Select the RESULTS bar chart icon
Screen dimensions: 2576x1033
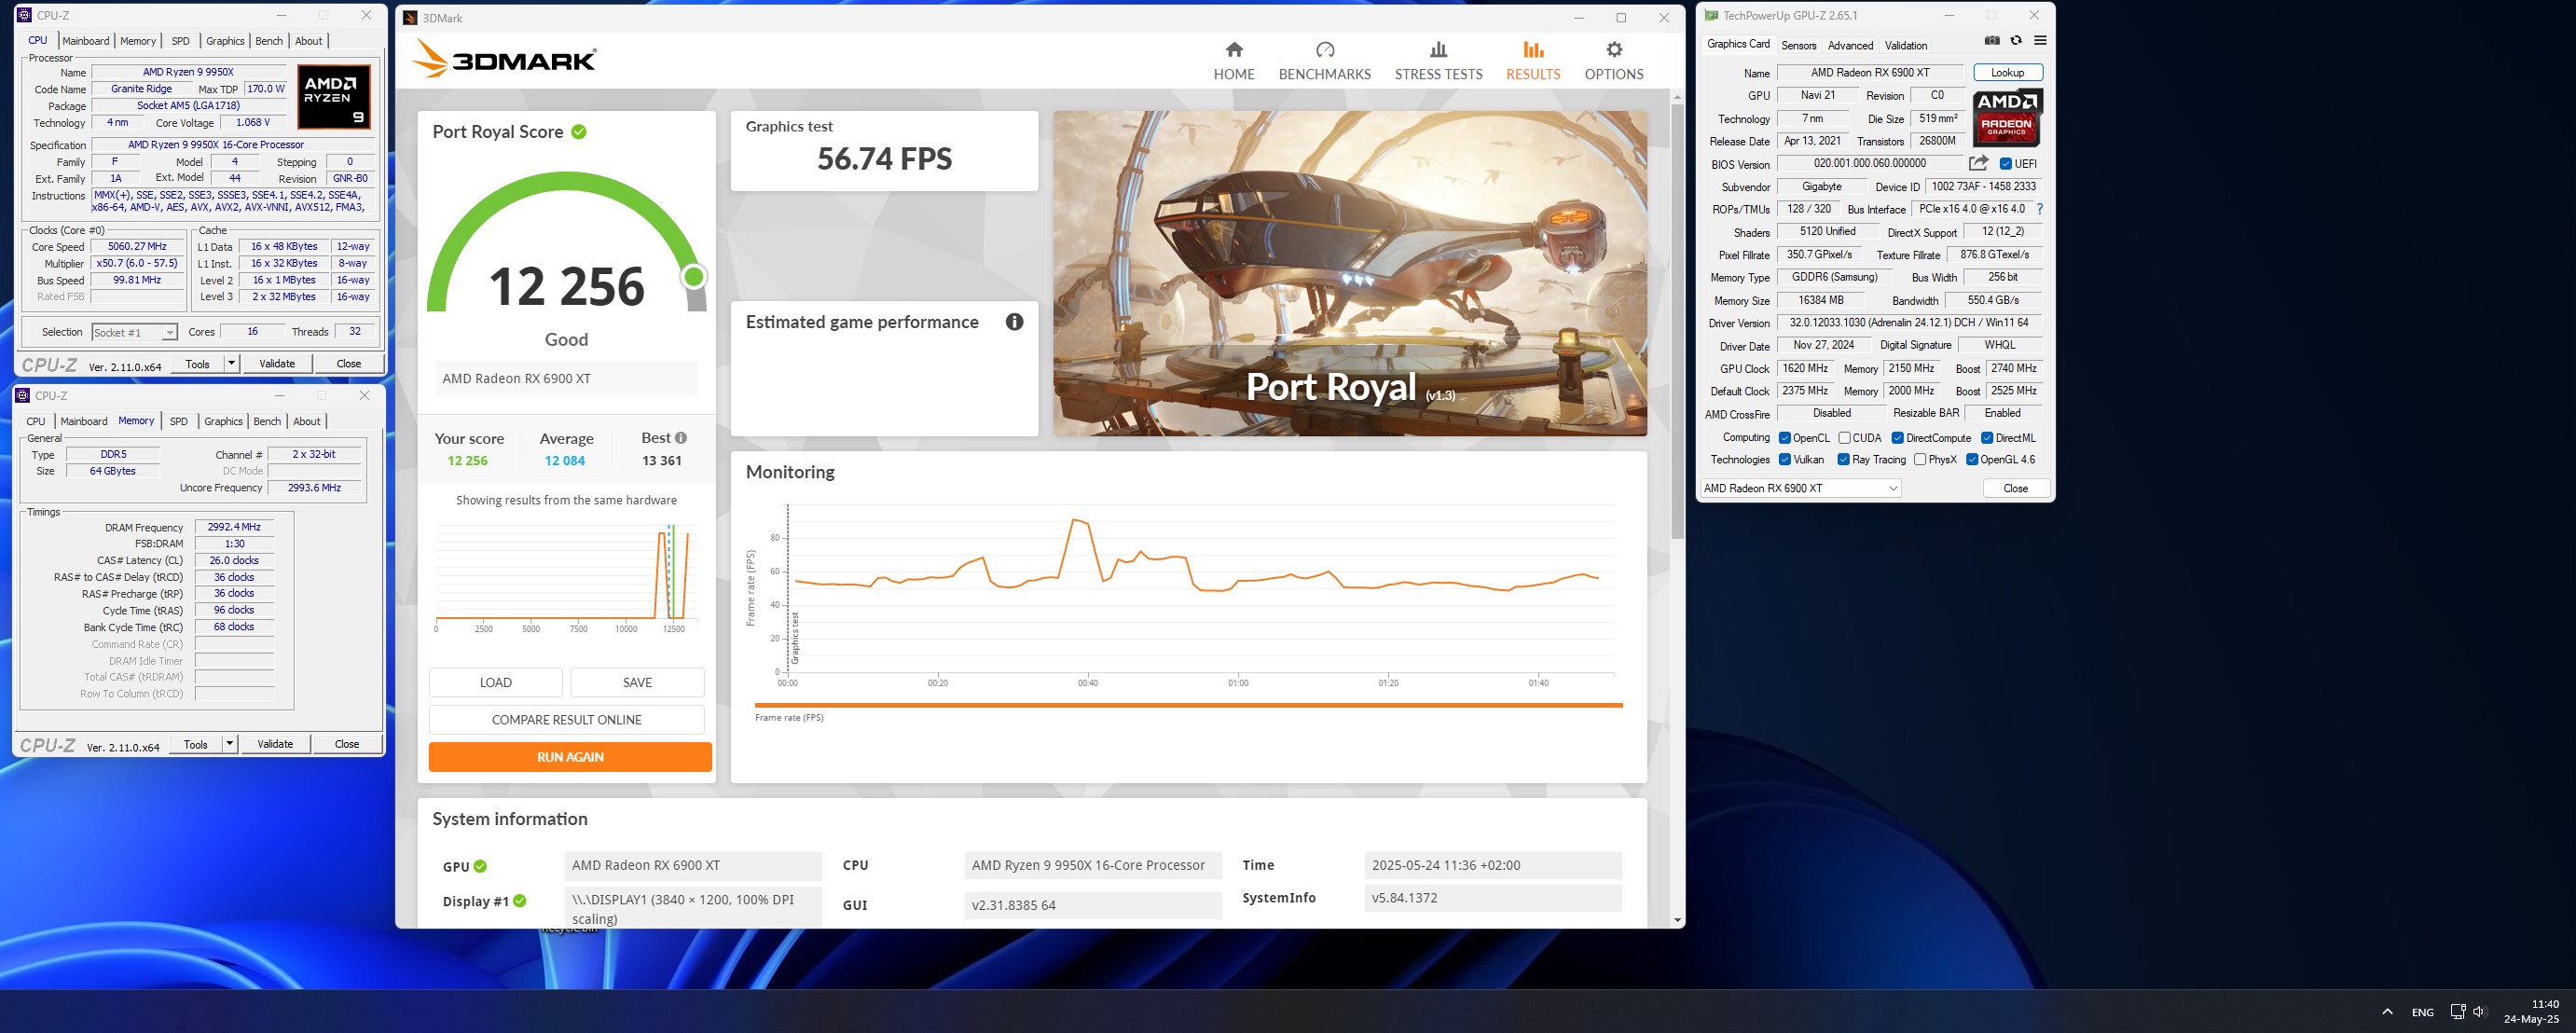(x=1533, y=50)
